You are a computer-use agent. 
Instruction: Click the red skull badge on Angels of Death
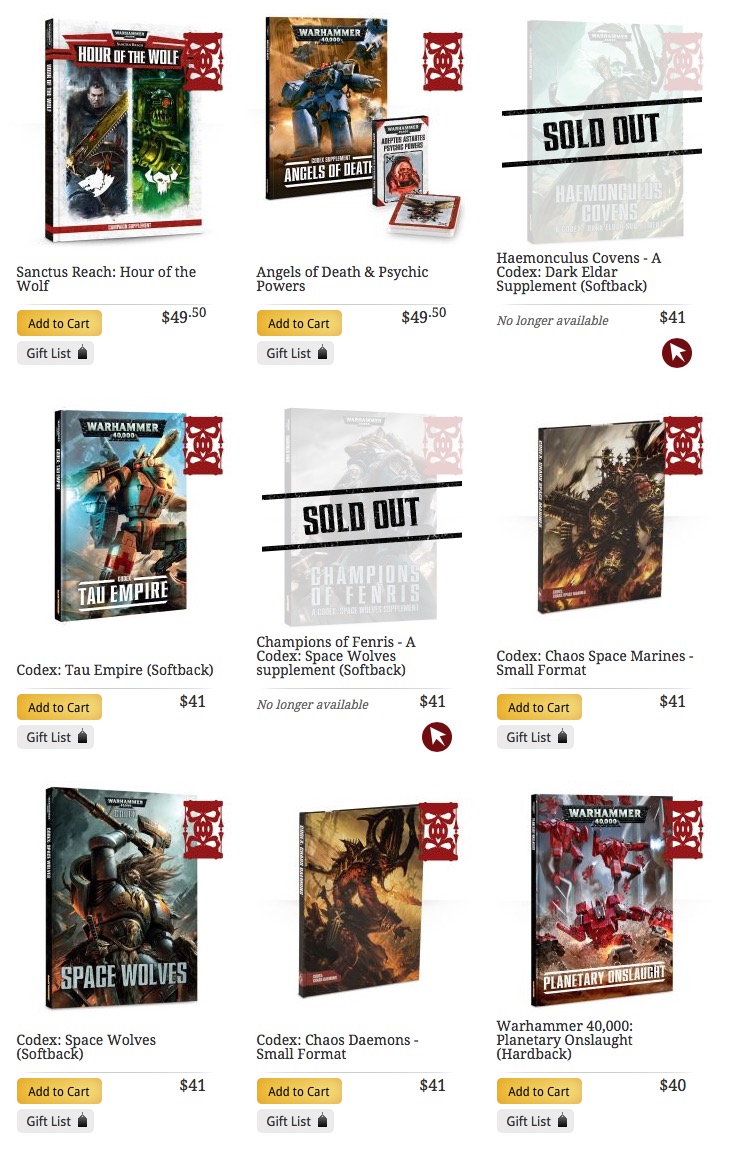point(442,62)
